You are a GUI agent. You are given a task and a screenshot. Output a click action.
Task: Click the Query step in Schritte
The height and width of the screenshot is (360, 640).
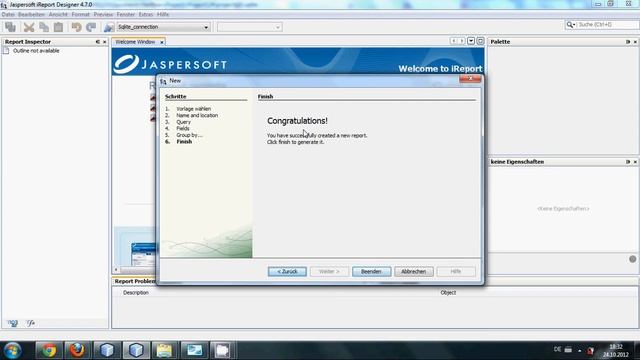[x=183, y=122]
